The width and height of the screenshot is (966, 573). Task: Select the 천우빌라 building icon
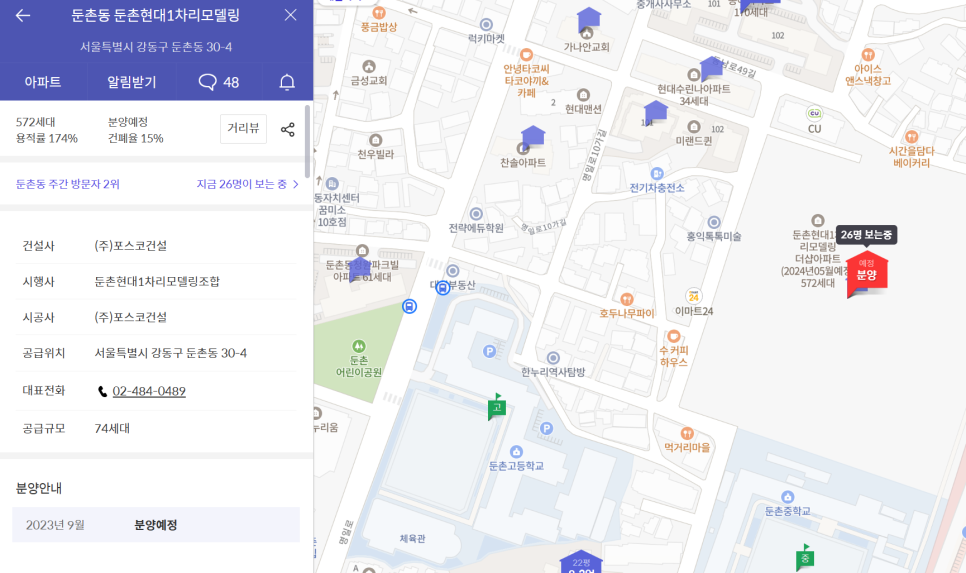point(375,140)
